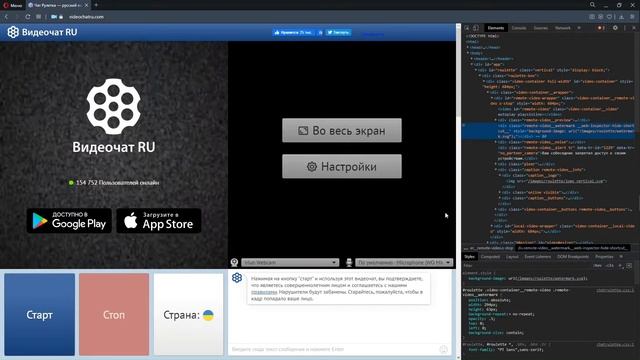Click the rules link in chat notice
Viewport: 640px width, 360px height.
[x=264, y=292]
